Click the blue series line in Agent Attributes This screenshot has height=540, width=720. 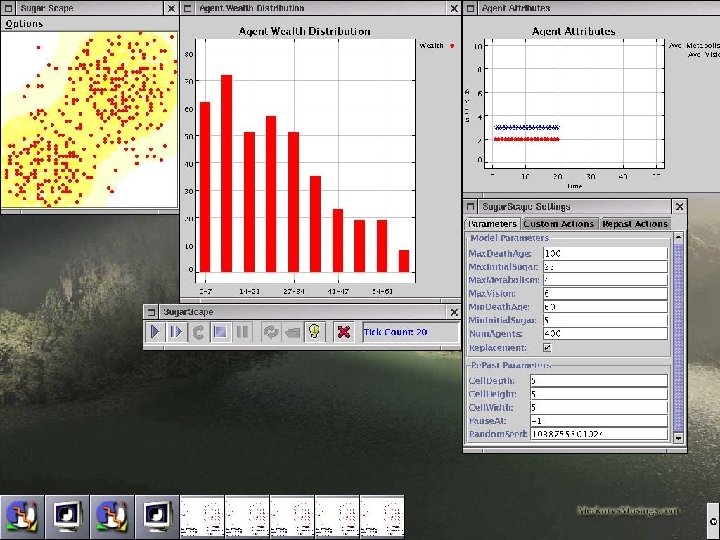click(x=527, y=127)
